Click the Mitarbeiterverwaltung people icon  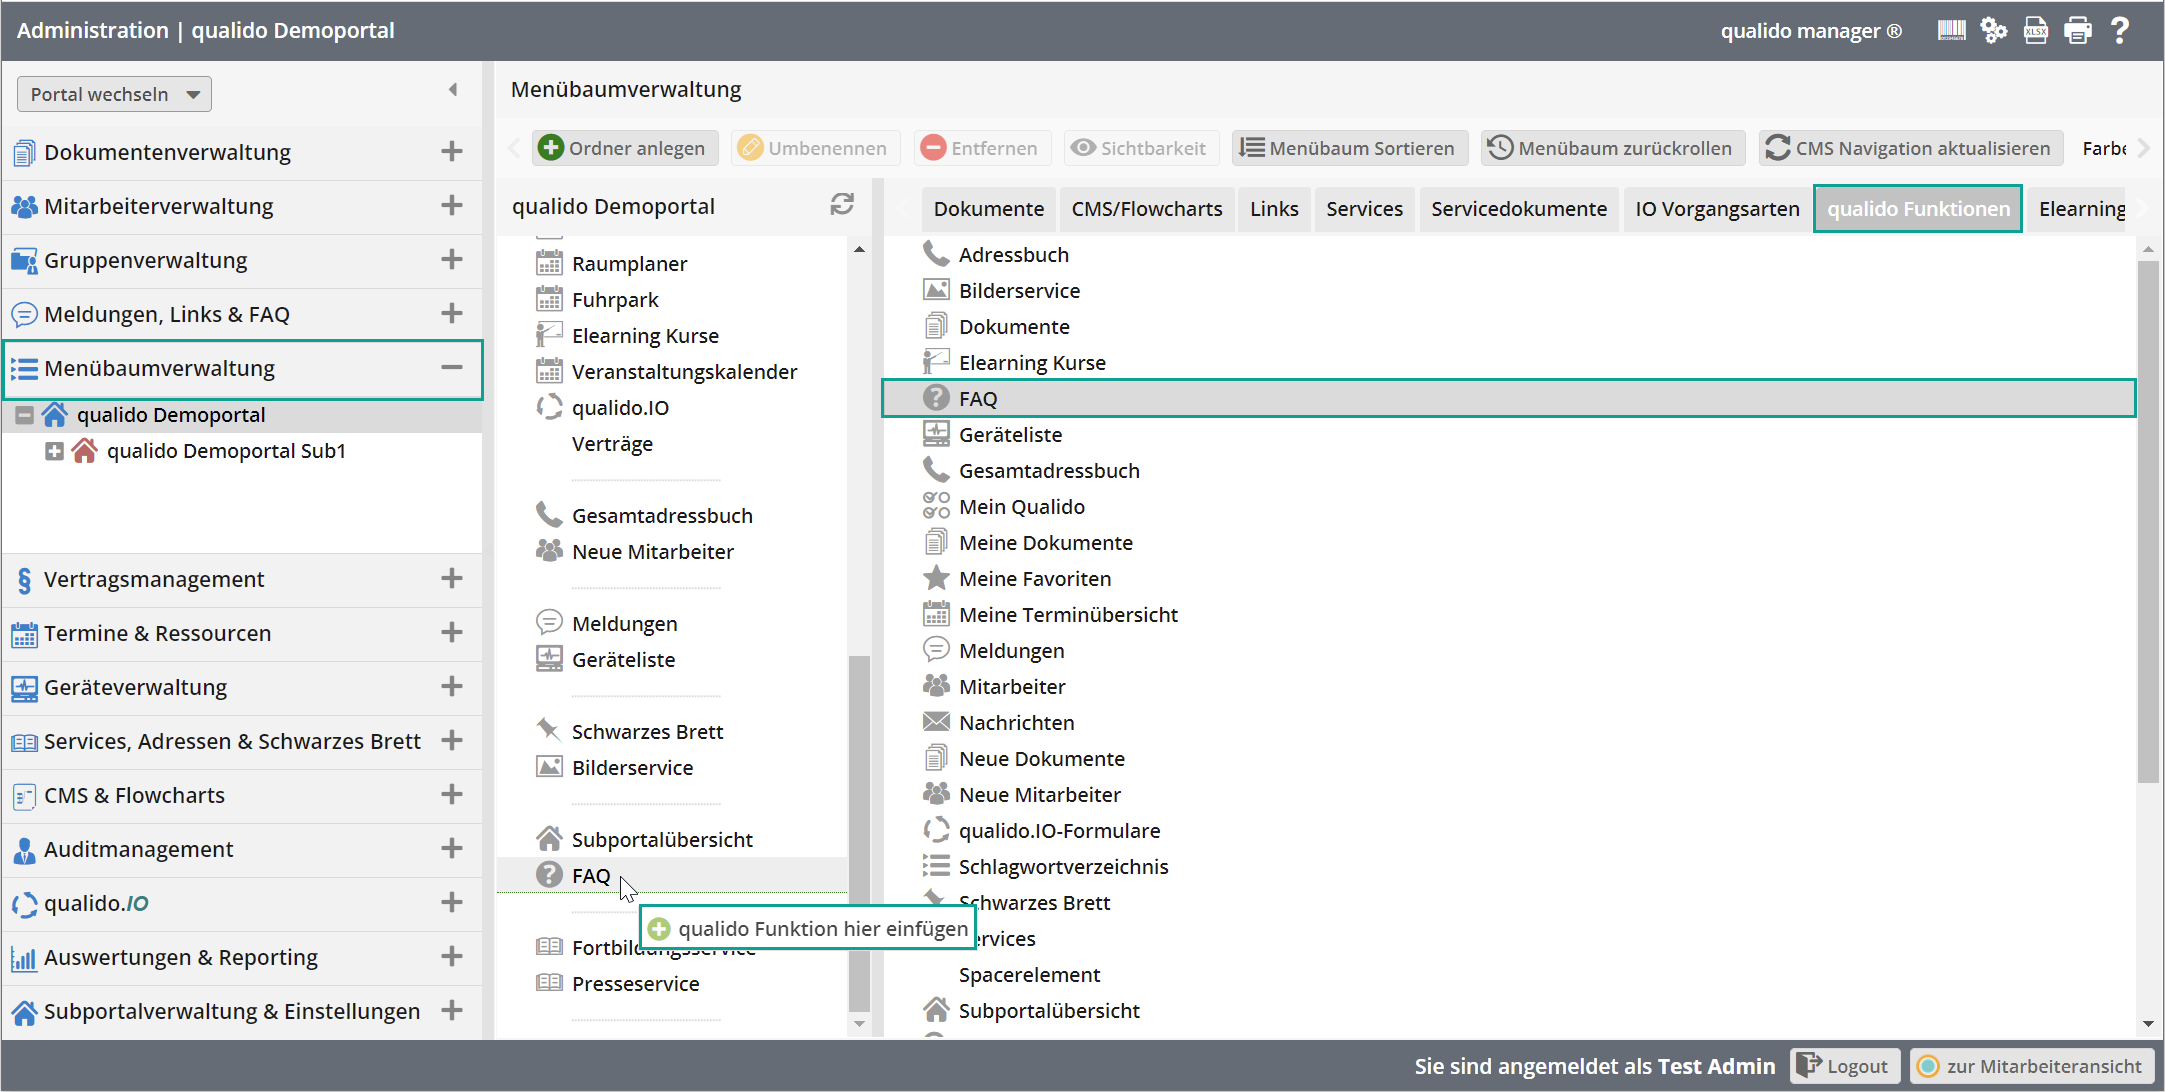[x=24, y=207]
